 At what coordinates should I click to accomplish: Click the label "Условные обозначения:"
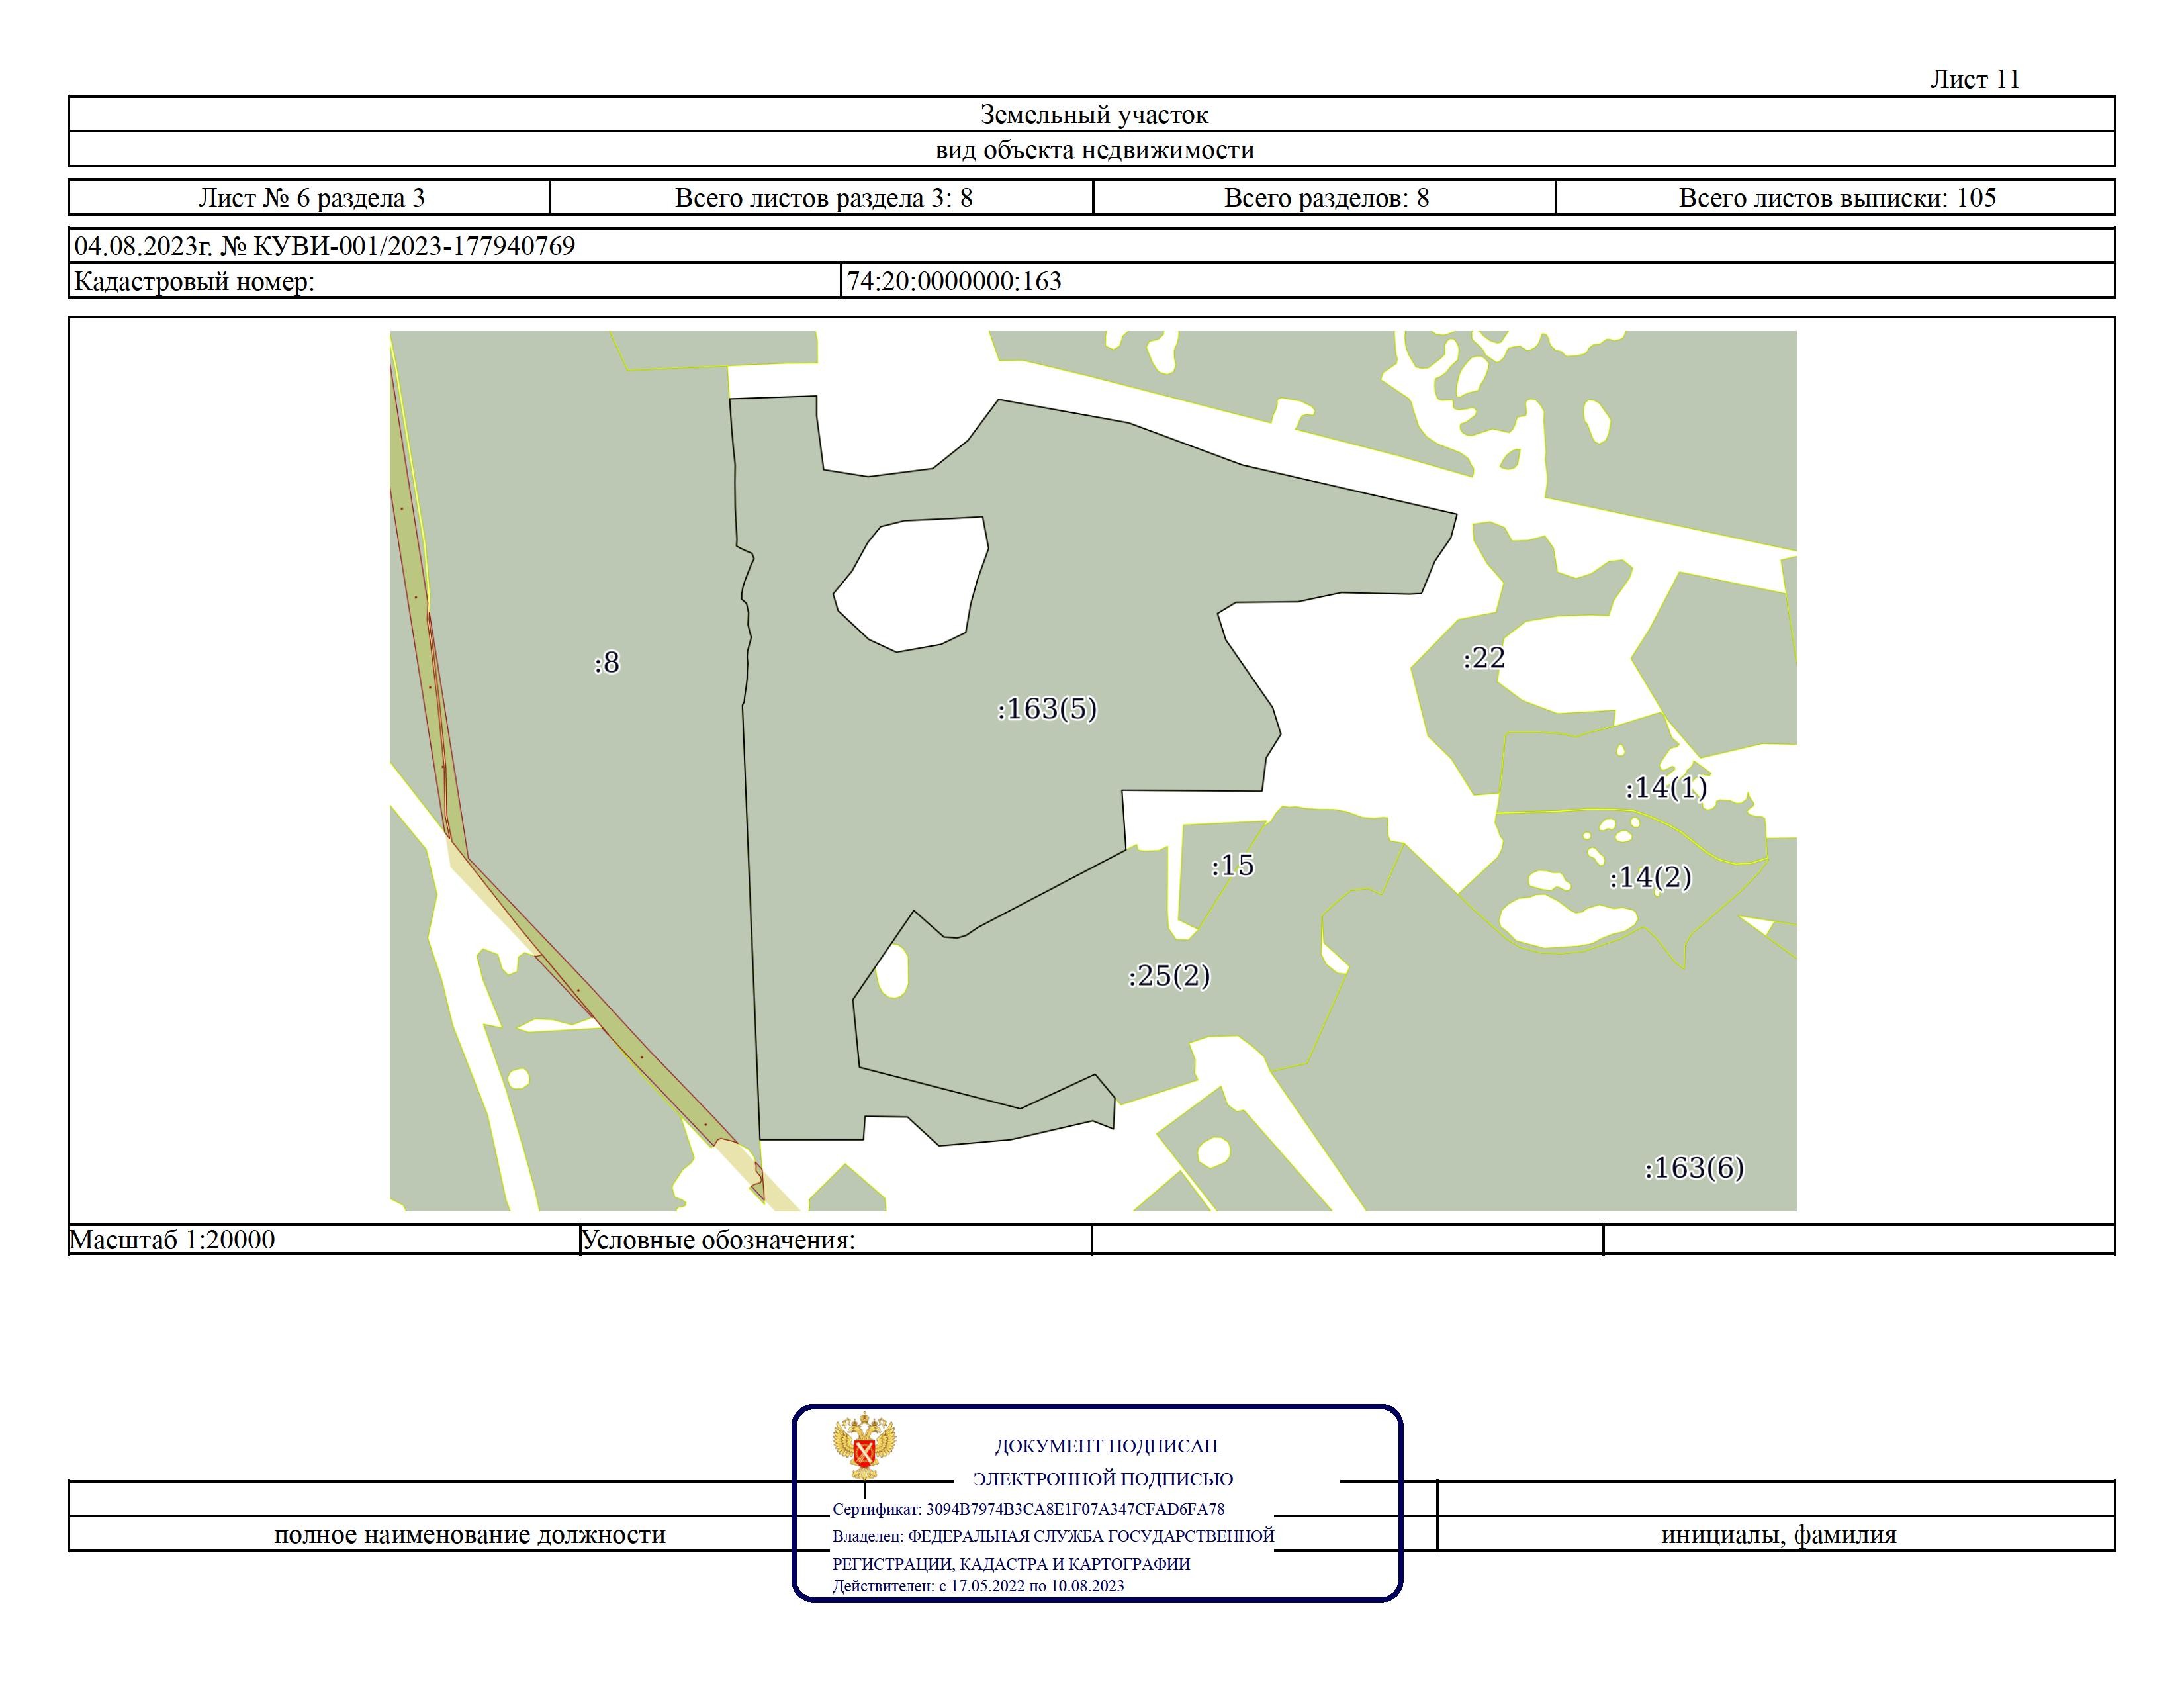(718, 1240)
